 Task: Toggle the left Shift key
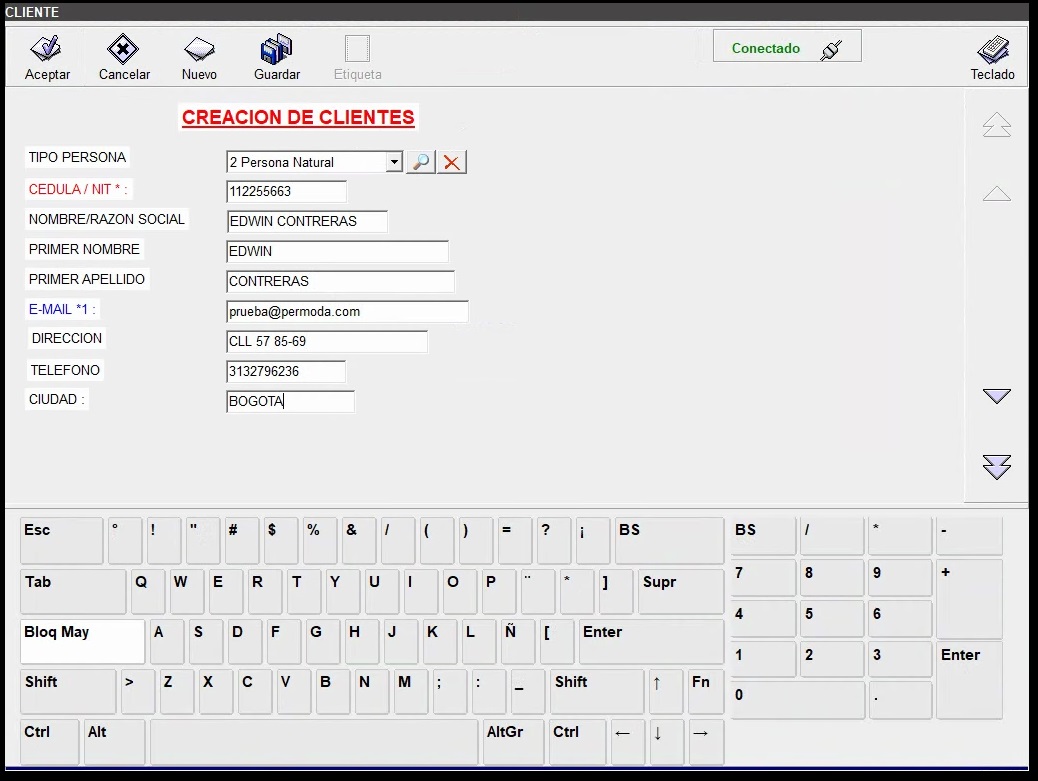pos(68,692)
